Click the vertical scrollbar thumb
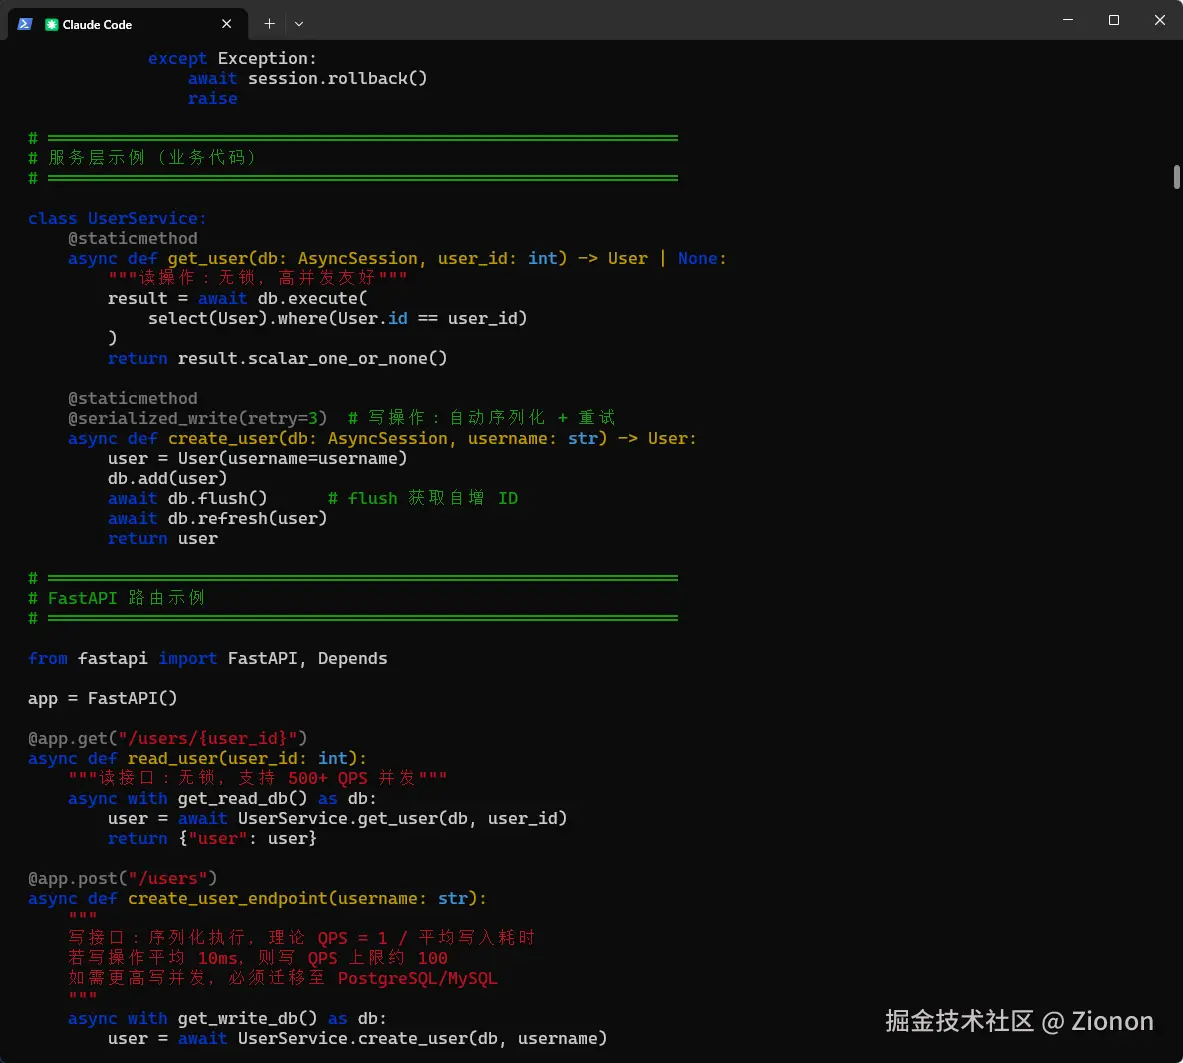Screen dimensions: 1183x1063 (1176, 177)
